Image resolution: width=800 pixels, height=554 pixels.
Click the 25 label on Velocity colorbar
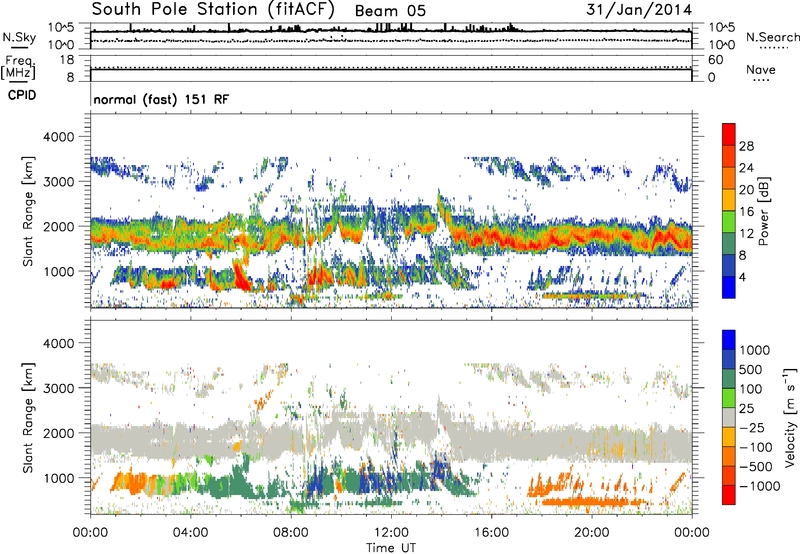tap(746, 409)
